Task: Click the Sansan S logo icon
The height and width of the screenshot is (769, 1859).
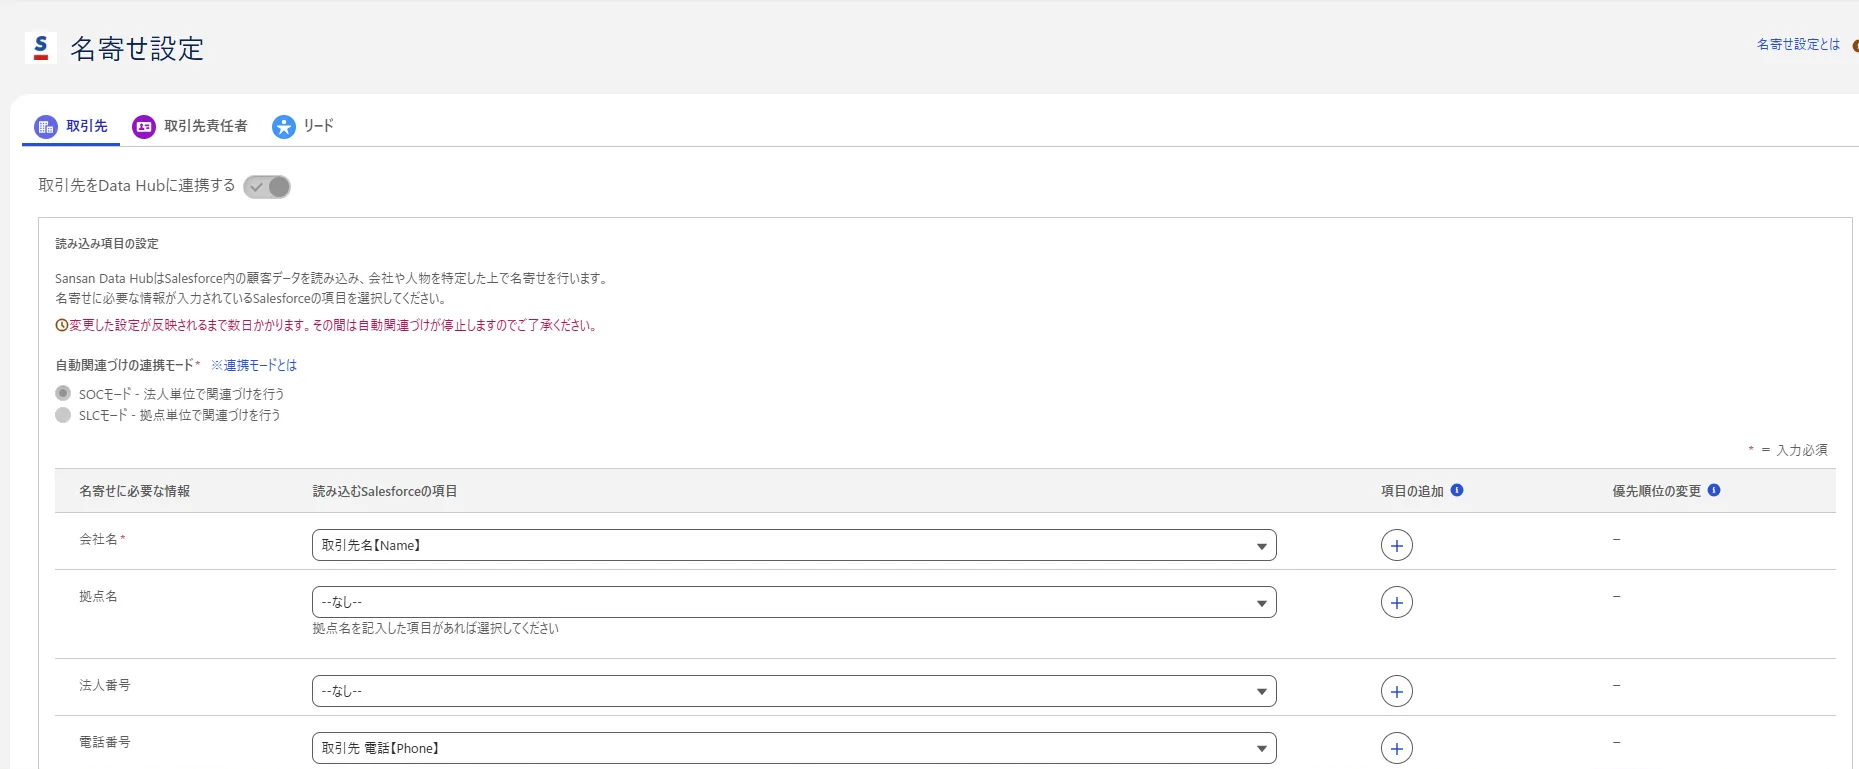Action: coord(41,48)
